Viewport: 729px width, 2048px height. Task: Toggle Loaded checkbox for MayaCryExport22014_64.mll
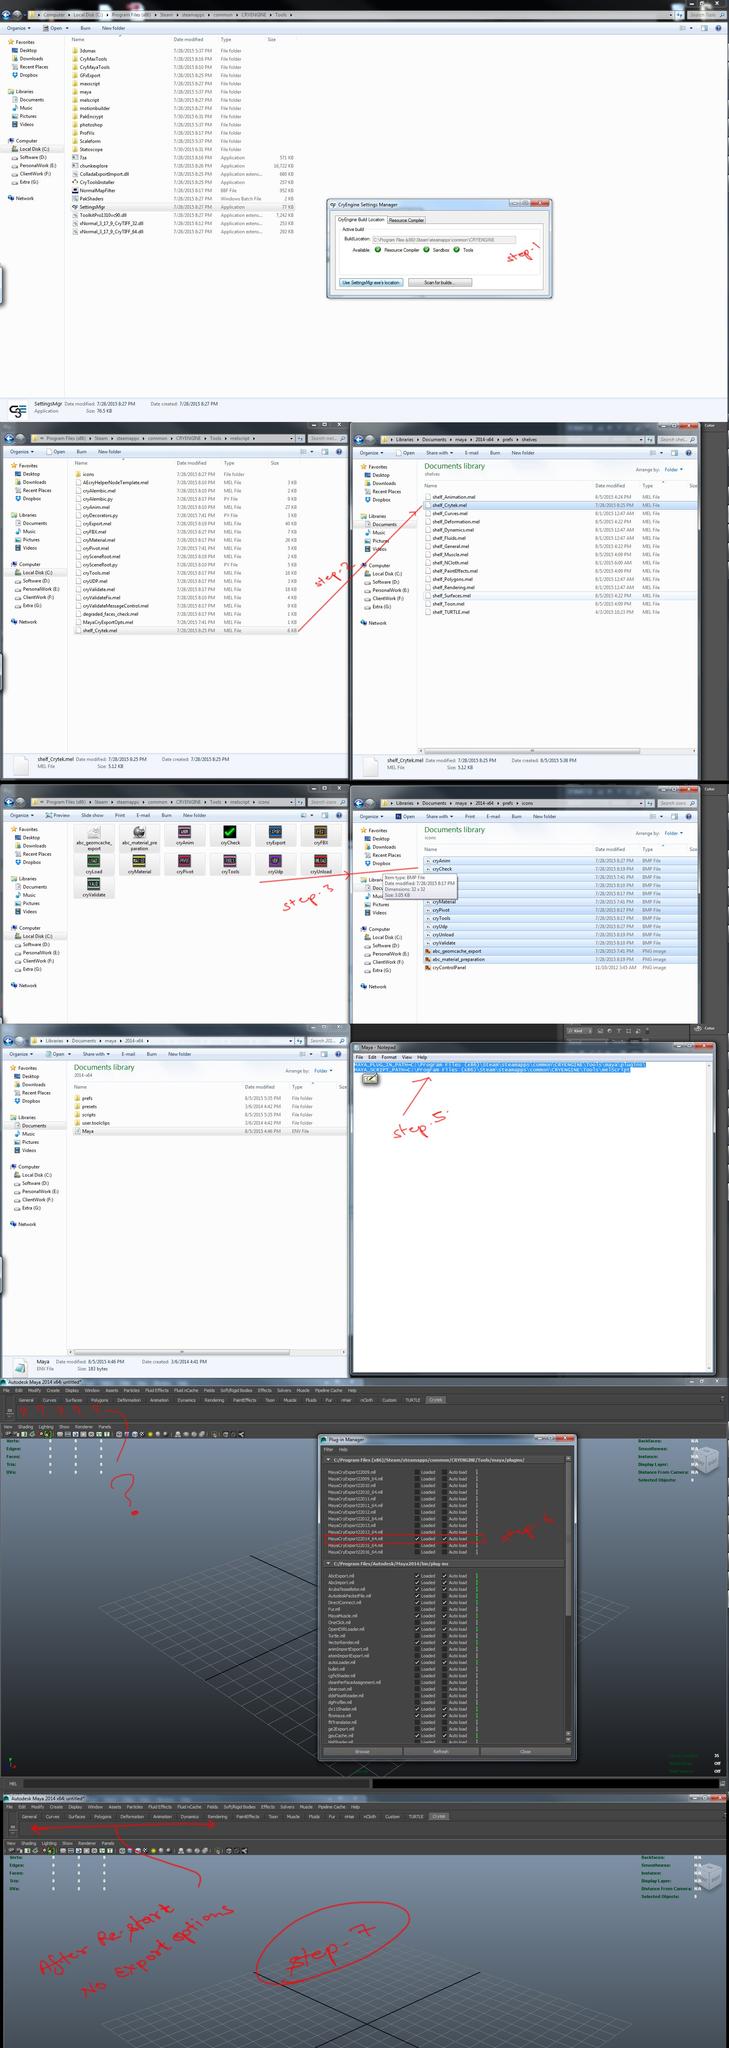[418, 1539]
